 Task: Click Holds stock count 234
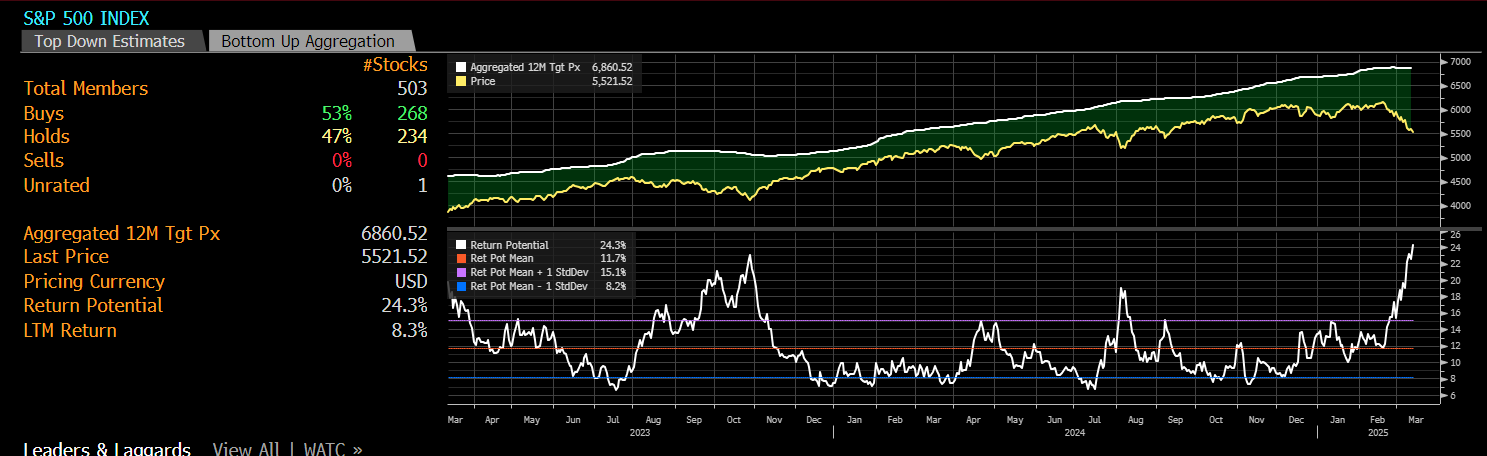(412, 137)
